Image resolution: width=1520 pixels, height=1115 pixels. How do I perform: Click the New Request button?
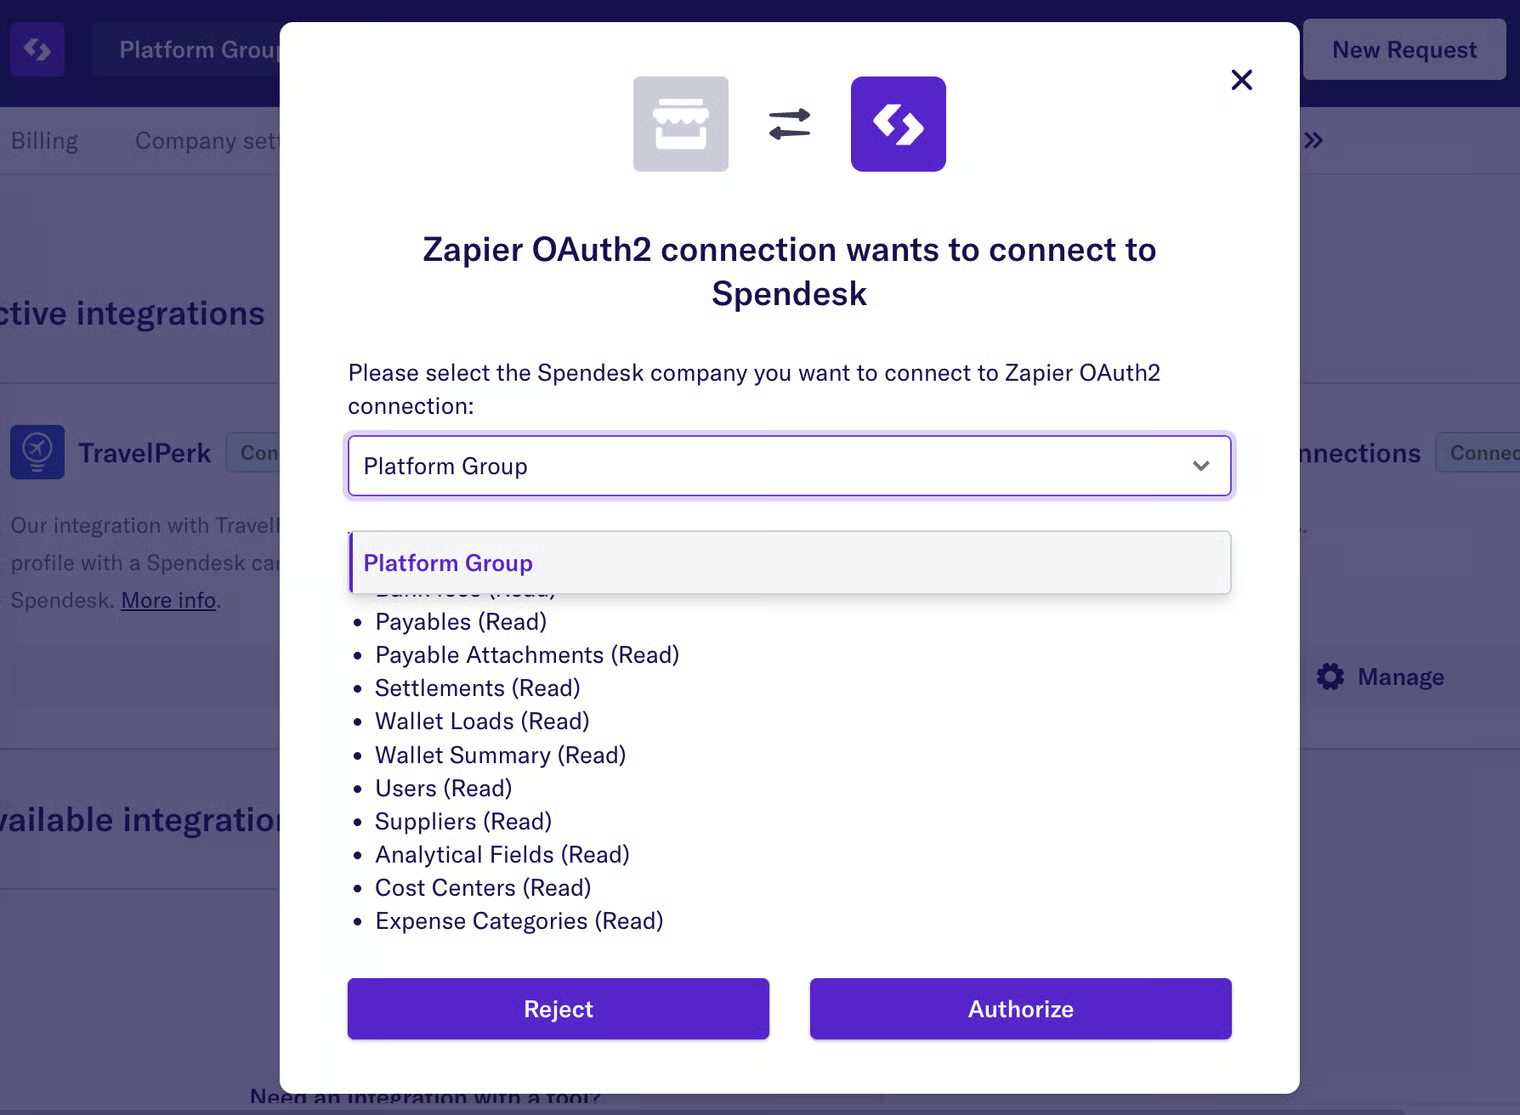1403,50
